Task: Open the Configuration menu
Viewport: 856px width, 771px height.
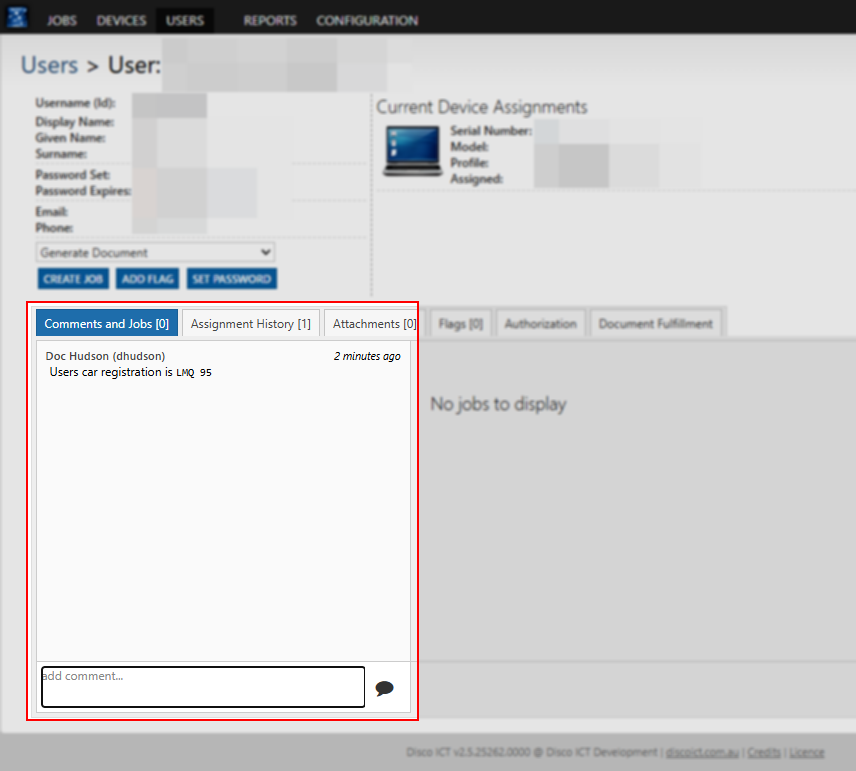Action: [x=367, y=20]
